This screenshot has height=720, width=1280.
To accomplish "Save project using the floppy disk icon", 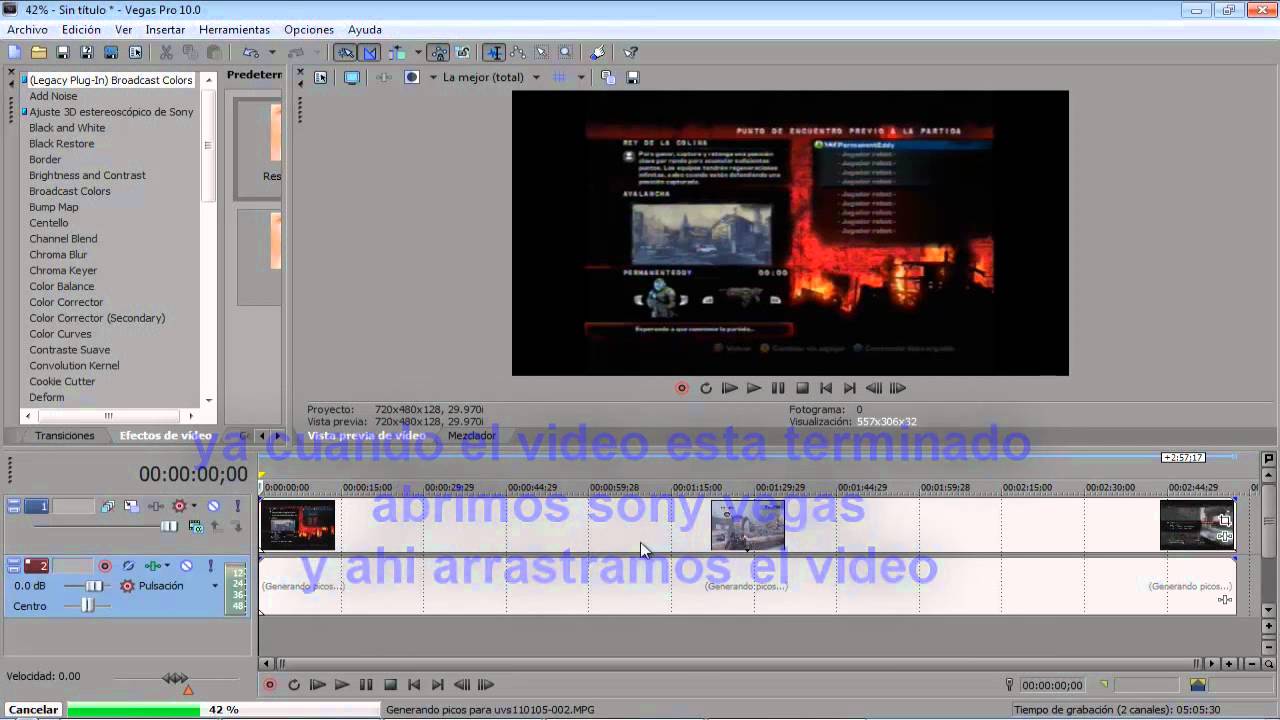I will [x=63, y=53].
